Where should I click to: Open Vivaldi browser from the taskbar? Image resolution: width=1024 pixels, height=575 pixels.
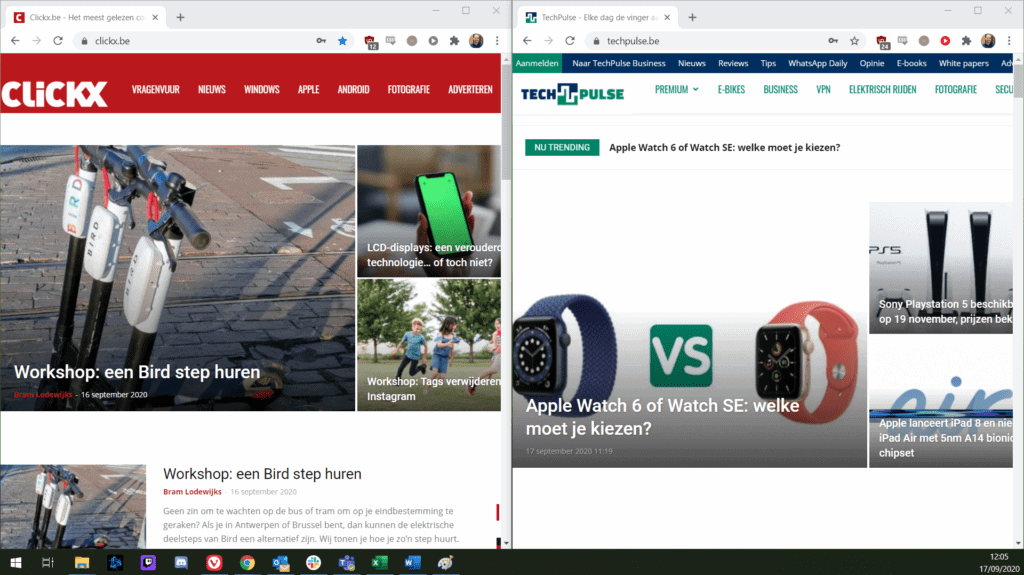[214, 563]
